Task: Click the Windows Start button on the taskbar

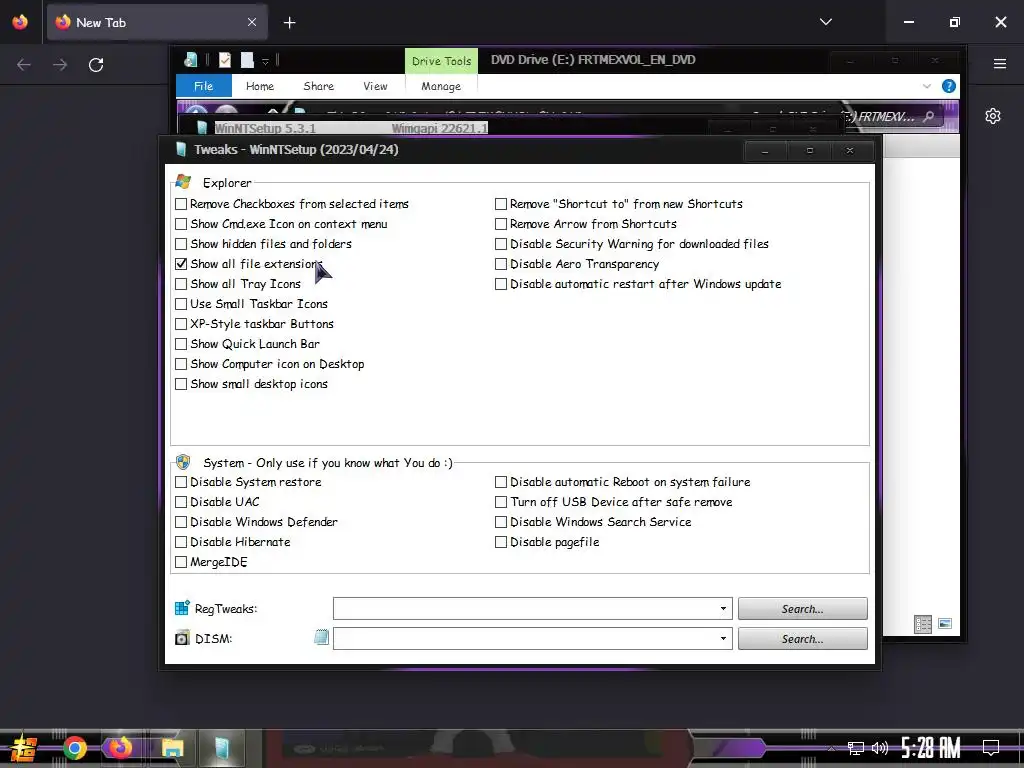Action: [24, 748]
